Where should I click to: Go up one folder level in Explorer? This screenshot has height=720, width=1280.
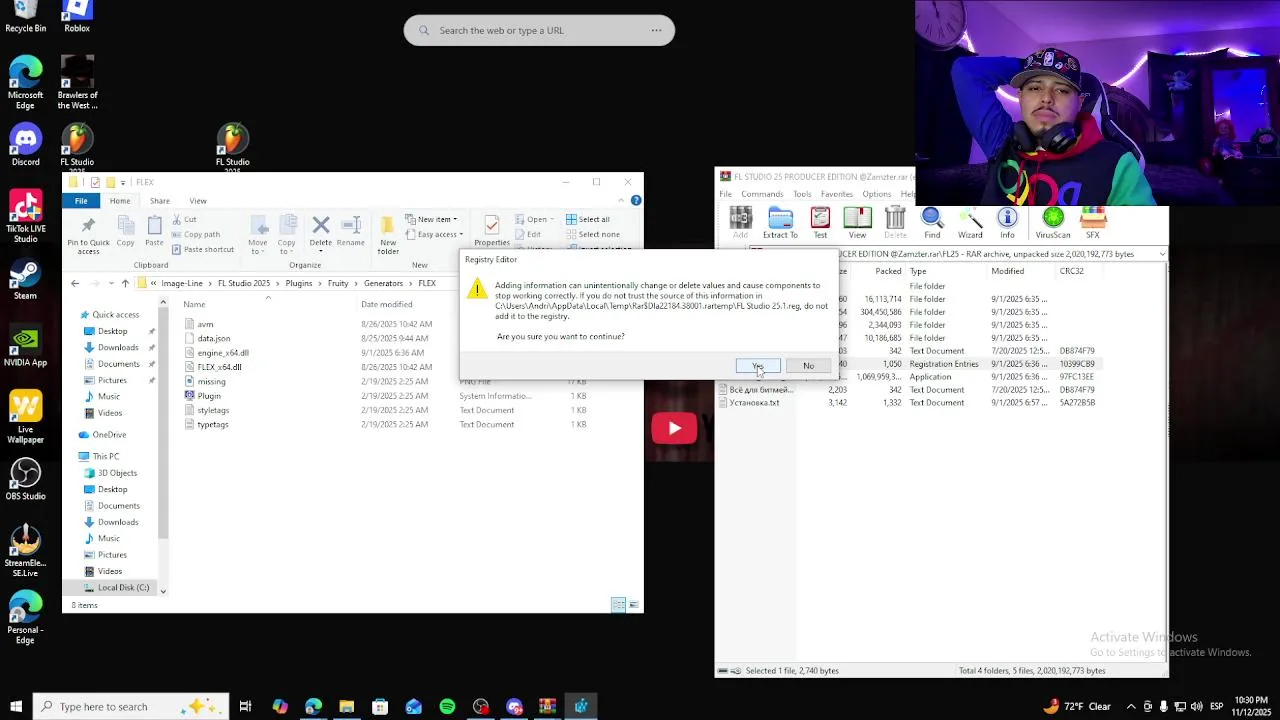[x=125, y=284]
